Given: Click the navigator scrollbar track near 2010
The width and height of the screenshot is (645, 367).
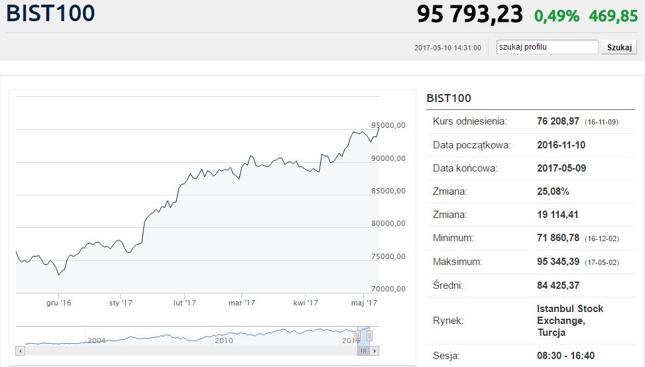Looking at the screenshot, I should point(224,351).
